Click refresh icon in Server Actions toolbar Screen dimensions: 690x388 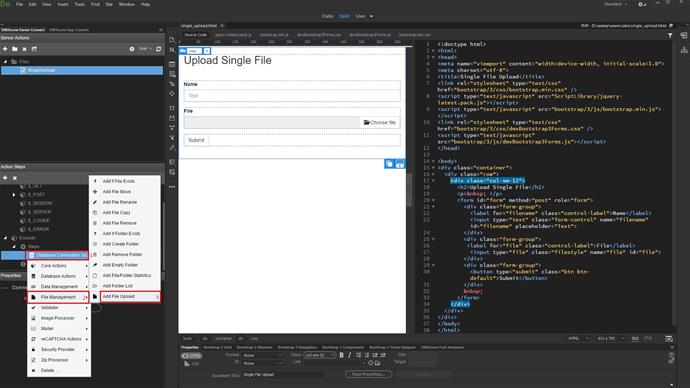[158, 49]
